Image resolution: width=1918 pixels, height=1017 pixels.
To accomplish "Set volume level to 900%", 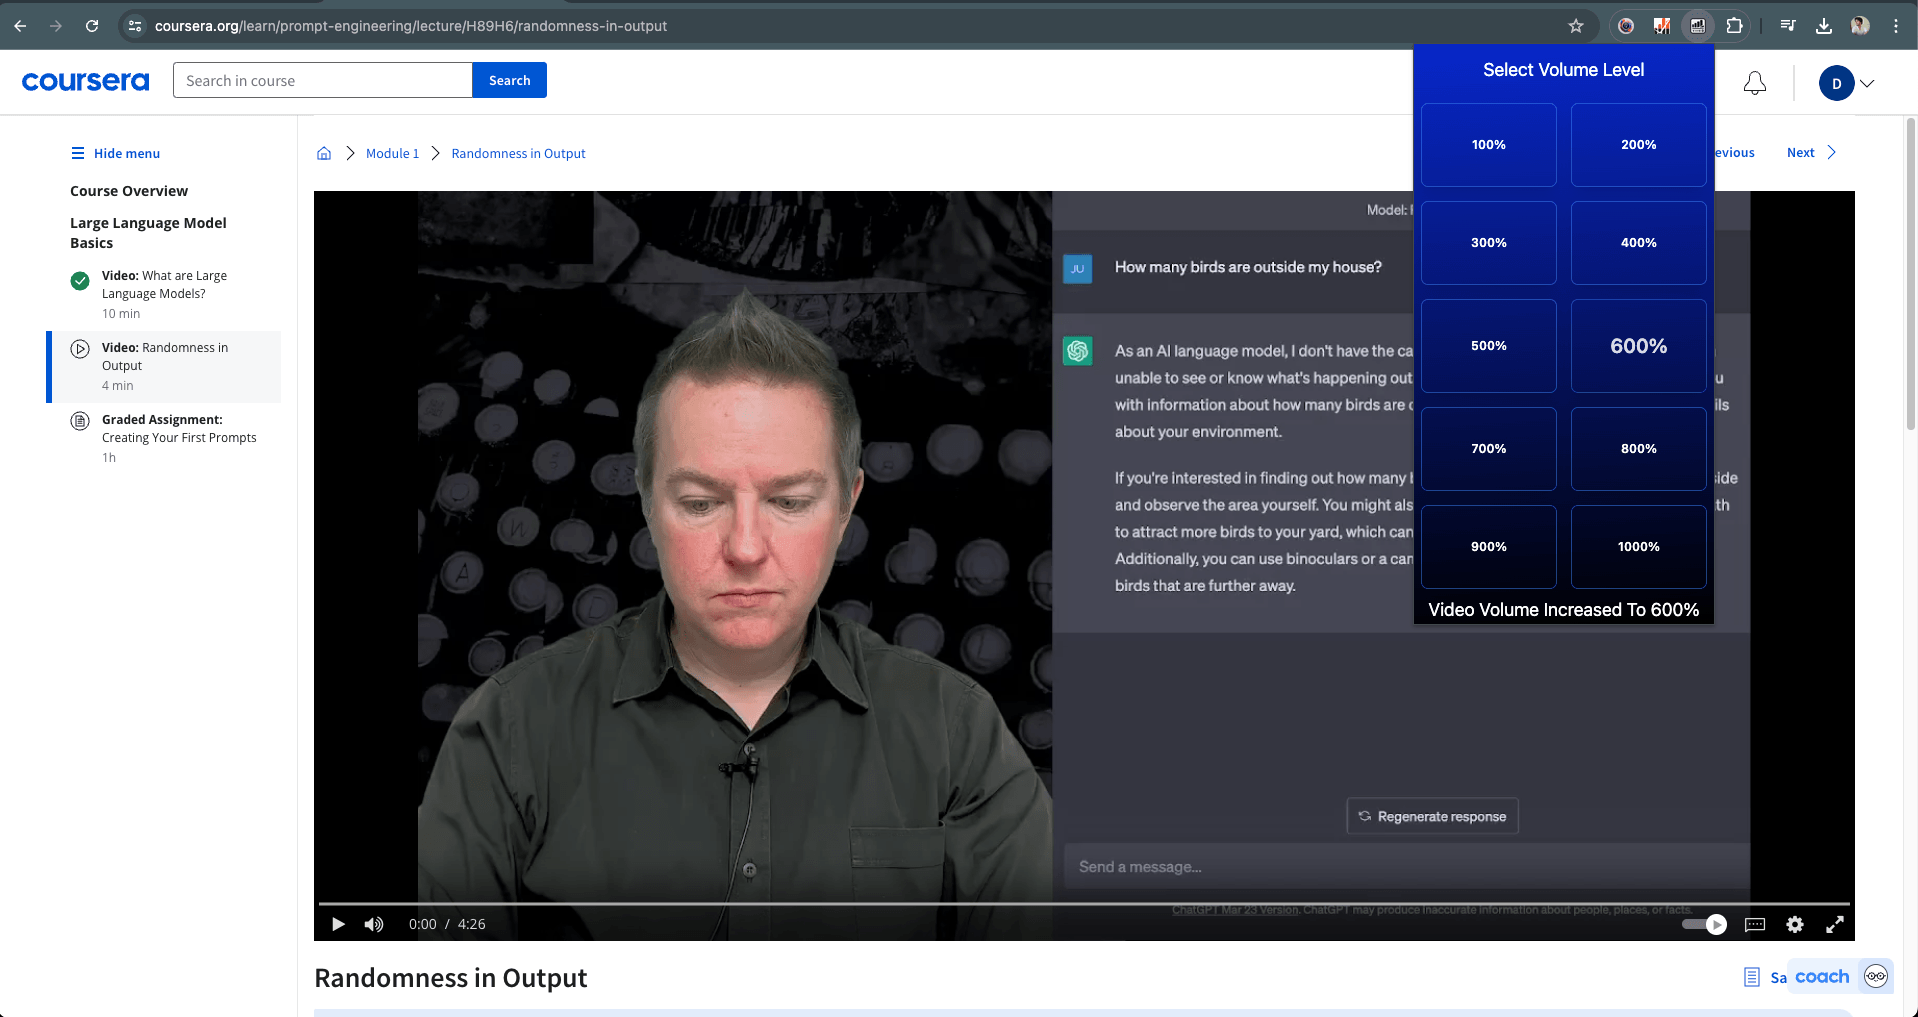I will pos(1488,547).
